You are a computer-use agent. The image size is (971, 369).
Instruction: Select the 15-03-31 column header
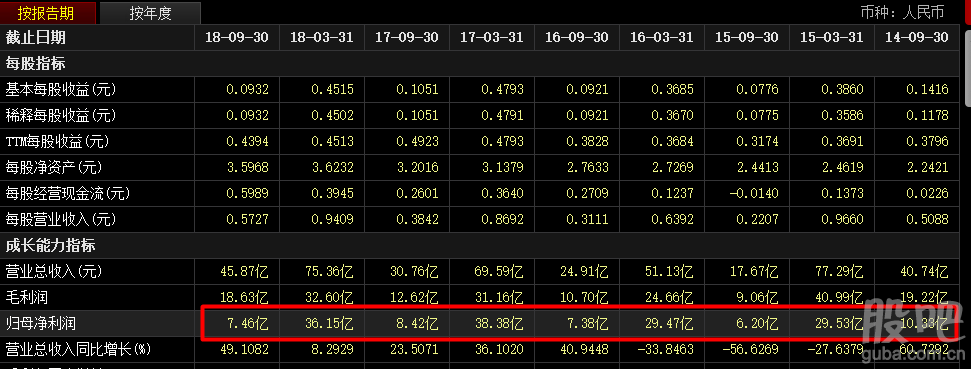click(x=832, y=37)
